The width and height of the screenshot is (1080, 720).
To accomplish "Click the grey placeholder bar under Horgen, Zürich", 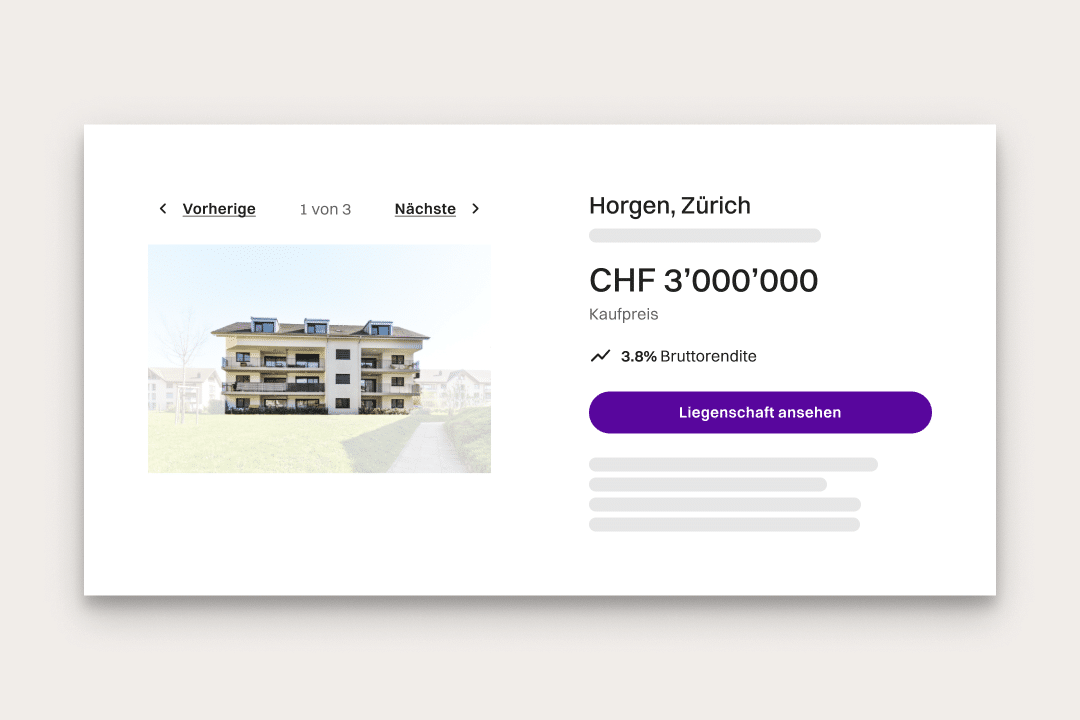I will 705,236.
